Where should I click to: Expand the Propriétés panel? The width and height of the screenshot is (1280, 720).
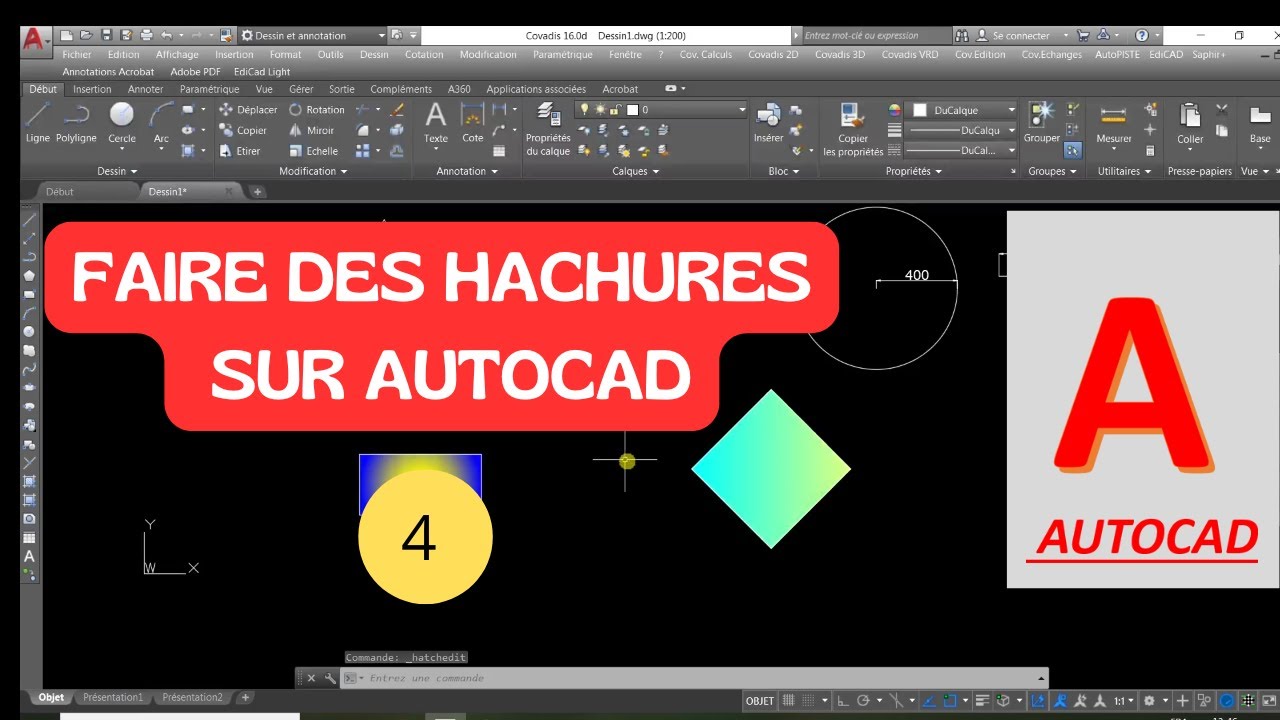(914, 171)
